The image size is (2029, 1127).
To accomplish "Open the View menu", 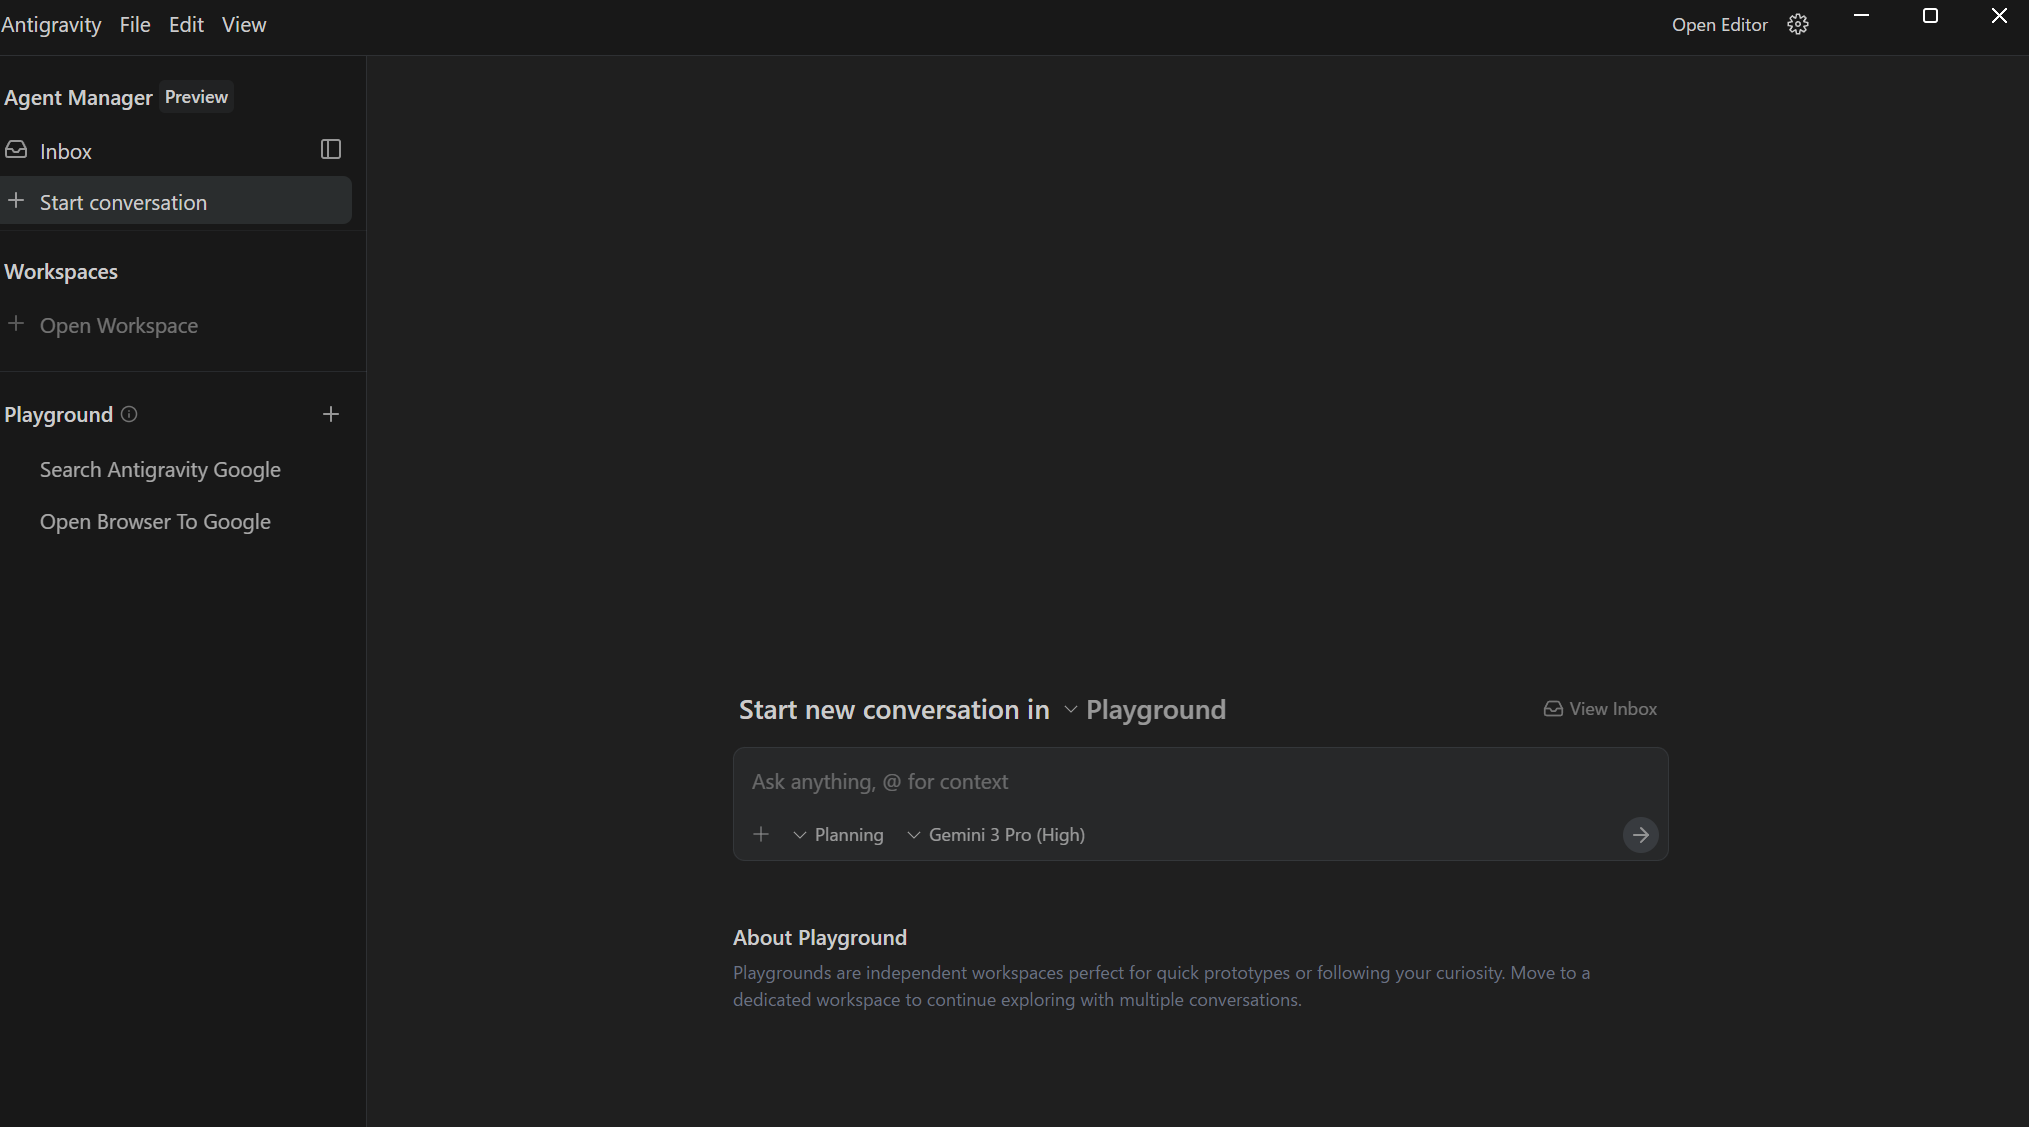I will pyautogui.click(x=244, y=25).
